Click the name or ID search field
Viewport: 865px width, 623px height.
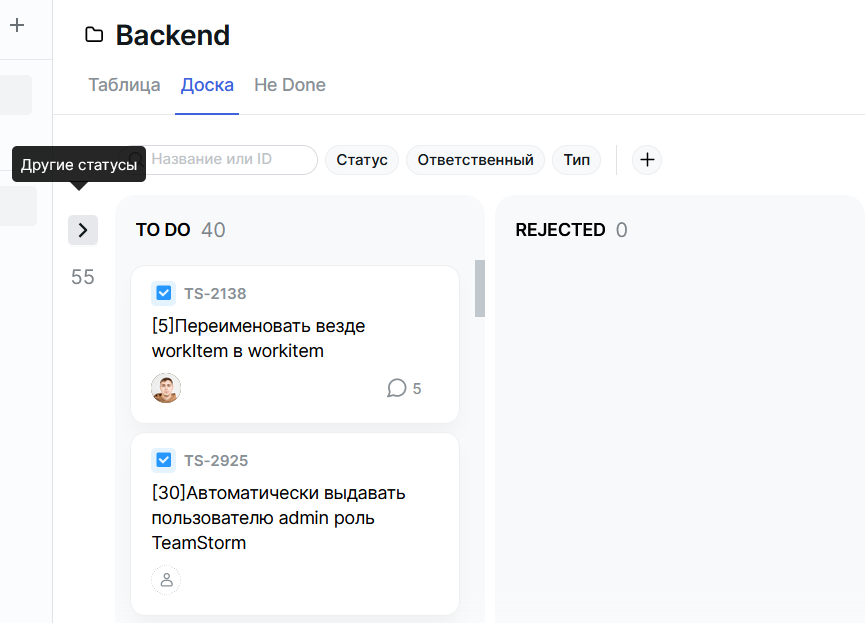point(230,160)
